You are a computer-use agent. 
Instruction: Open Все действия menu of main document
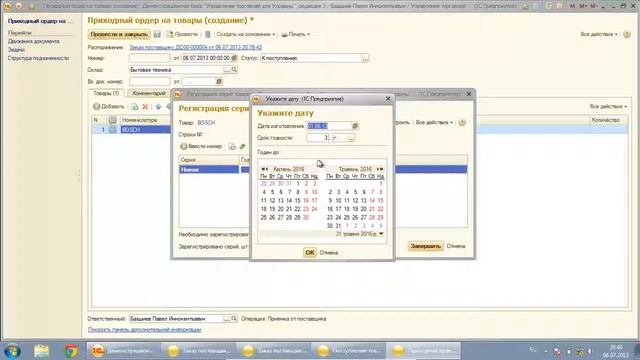tap(599, 34)
